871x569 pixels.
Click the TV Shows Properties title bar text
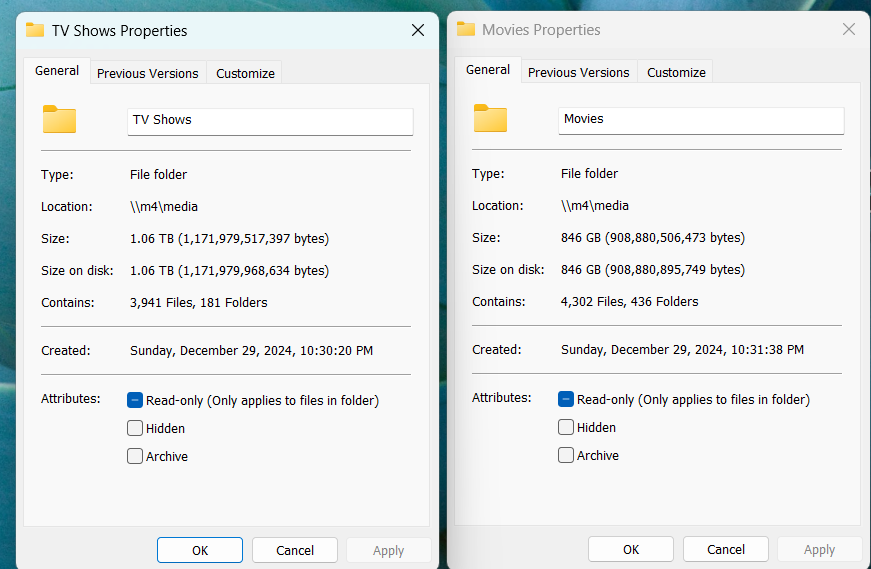(119, 31)
